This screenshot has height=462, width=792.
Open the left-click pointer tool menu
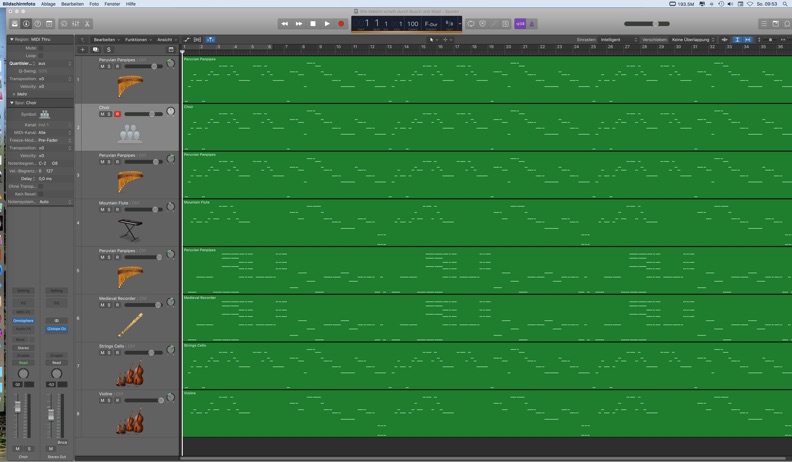point(433,39)
